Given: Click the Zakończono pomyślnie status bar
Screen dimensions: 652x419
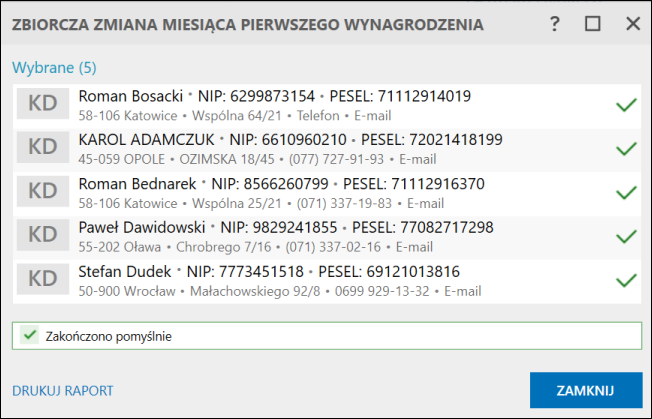Looking at the screenshot, I should (x=326, y=336).
